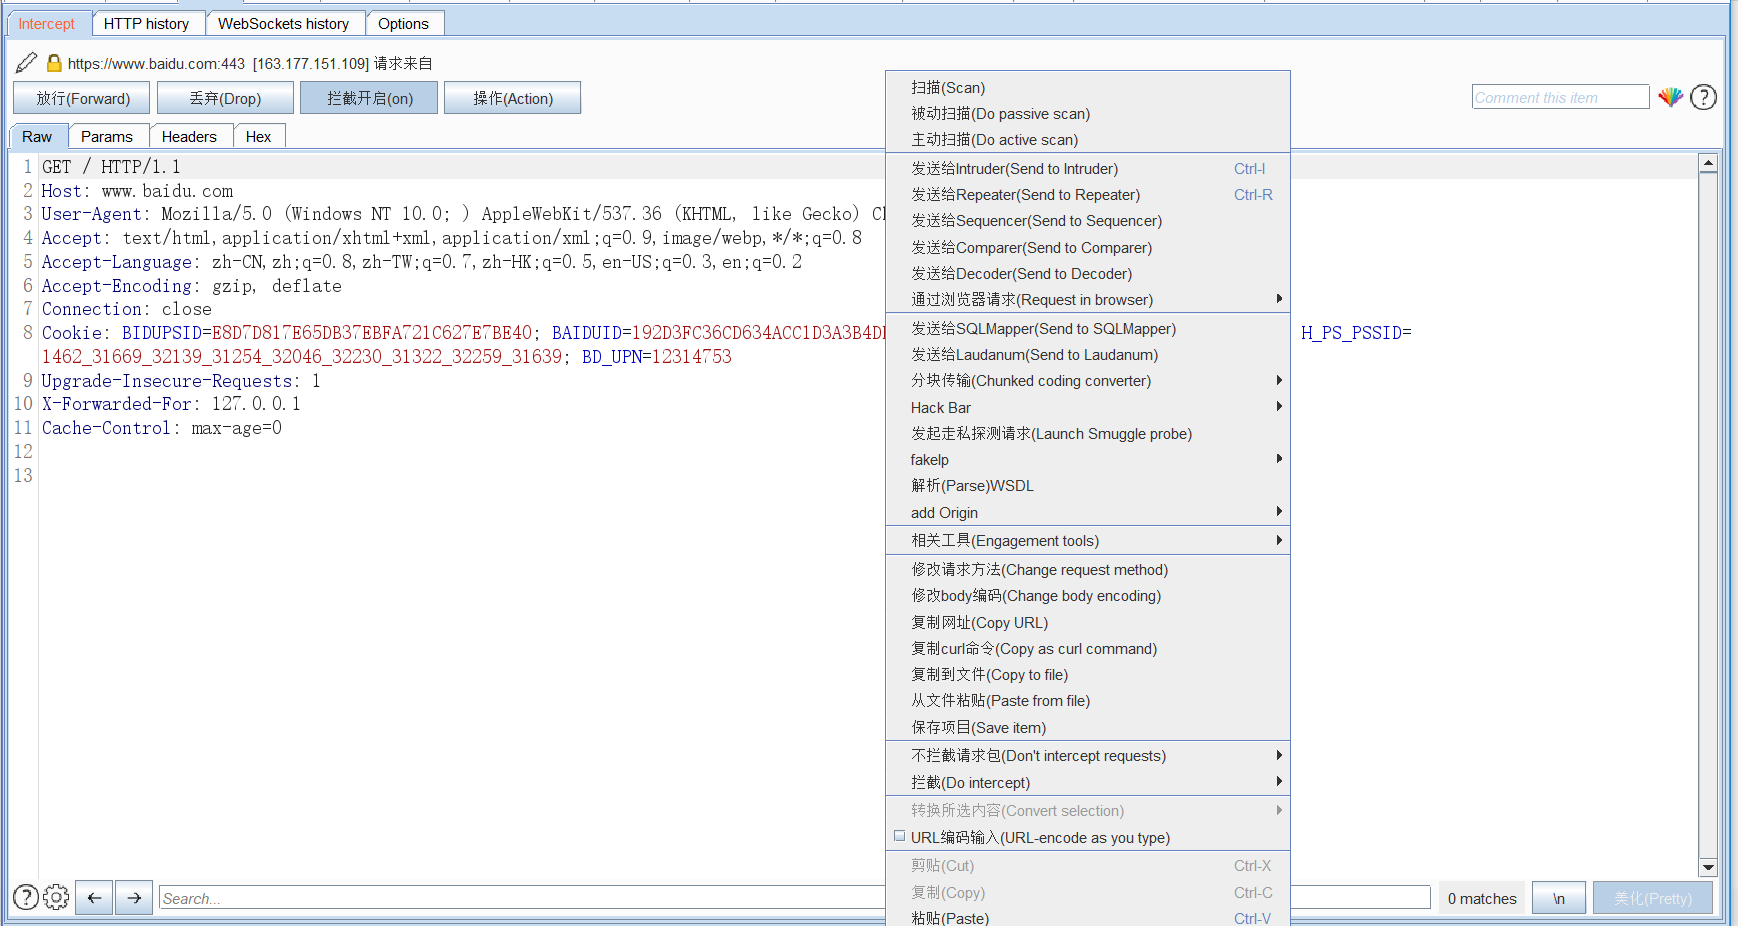Go to next search match arrow

tap(134, 898)
